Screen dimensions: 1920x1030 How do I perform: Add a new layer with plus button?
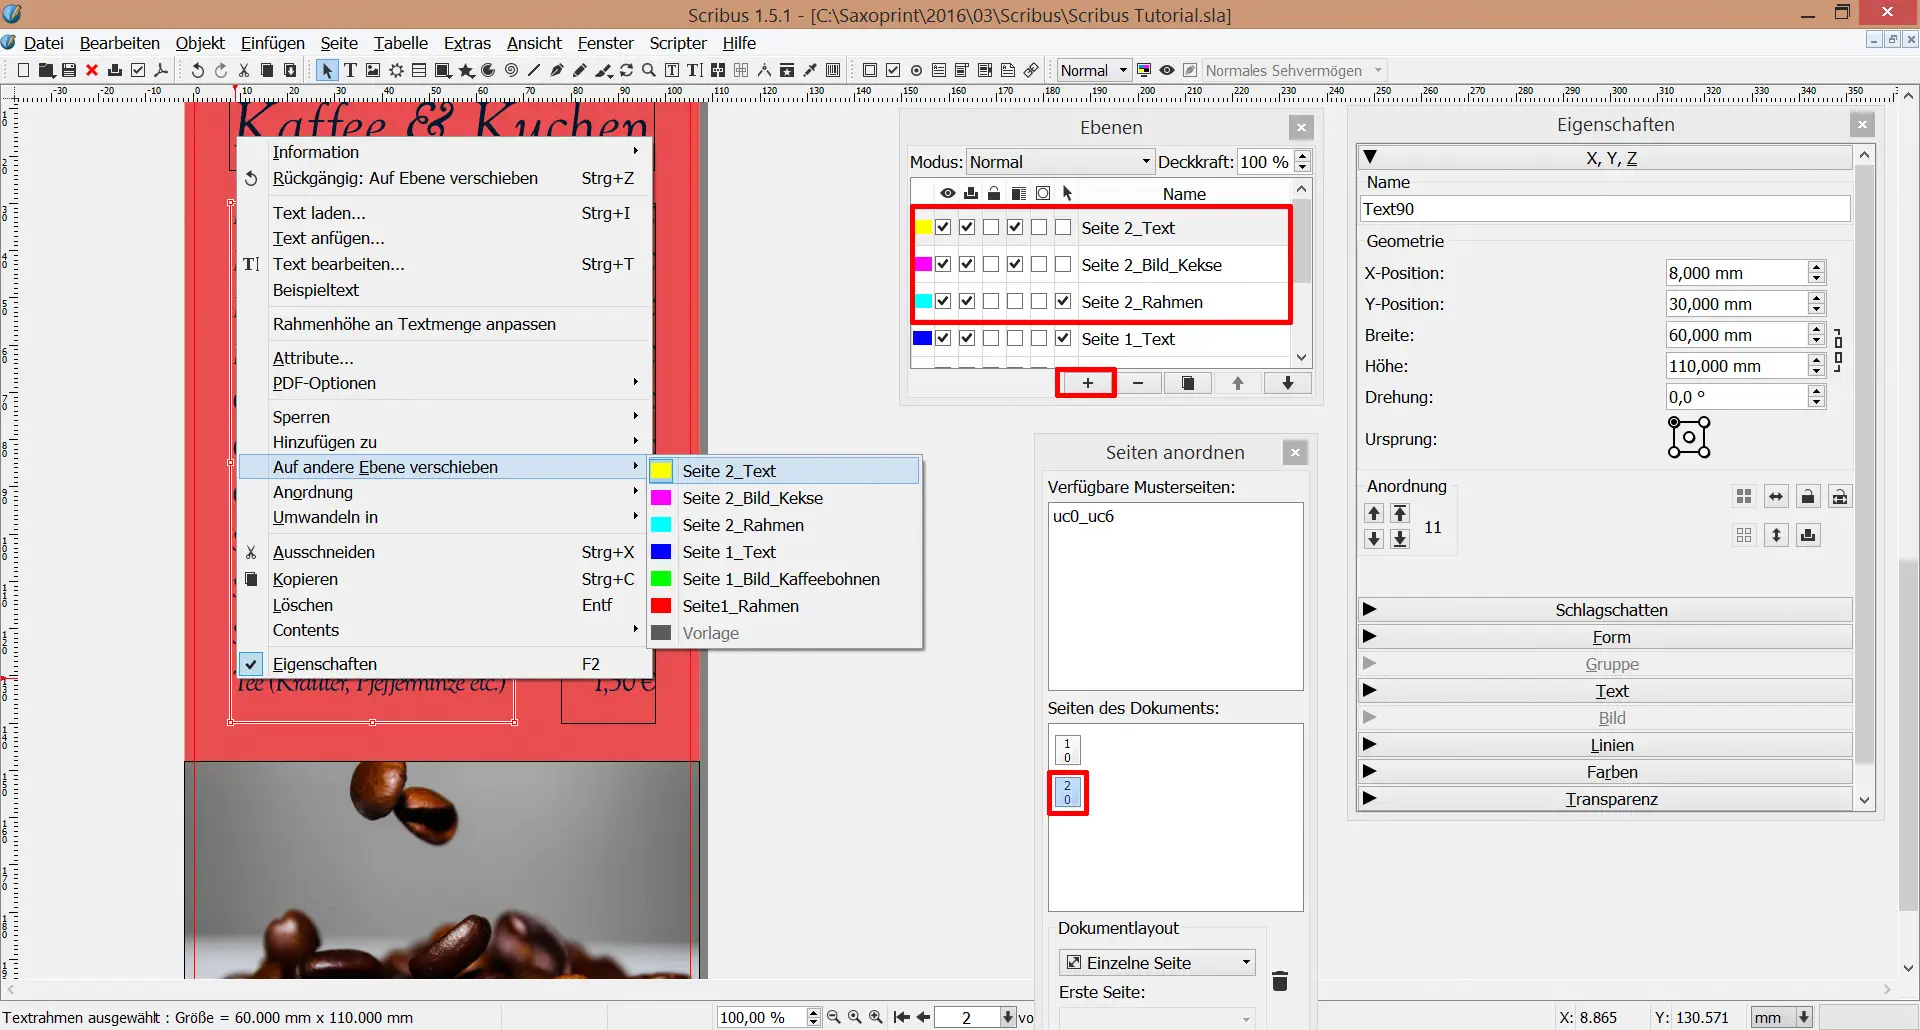click(x=1086, y=383)
